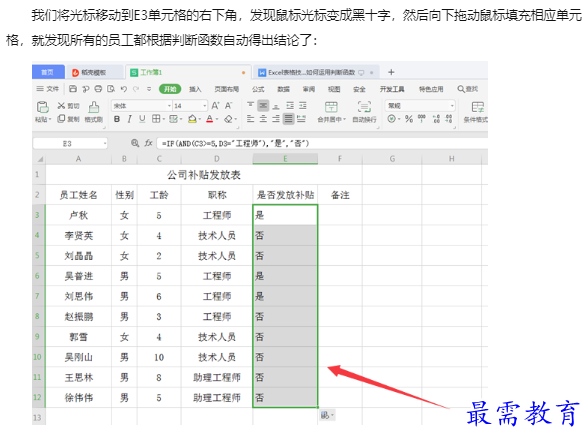The image size is (588, 445).
Task: Toggle align text left
Action: (x=250, y=119)
